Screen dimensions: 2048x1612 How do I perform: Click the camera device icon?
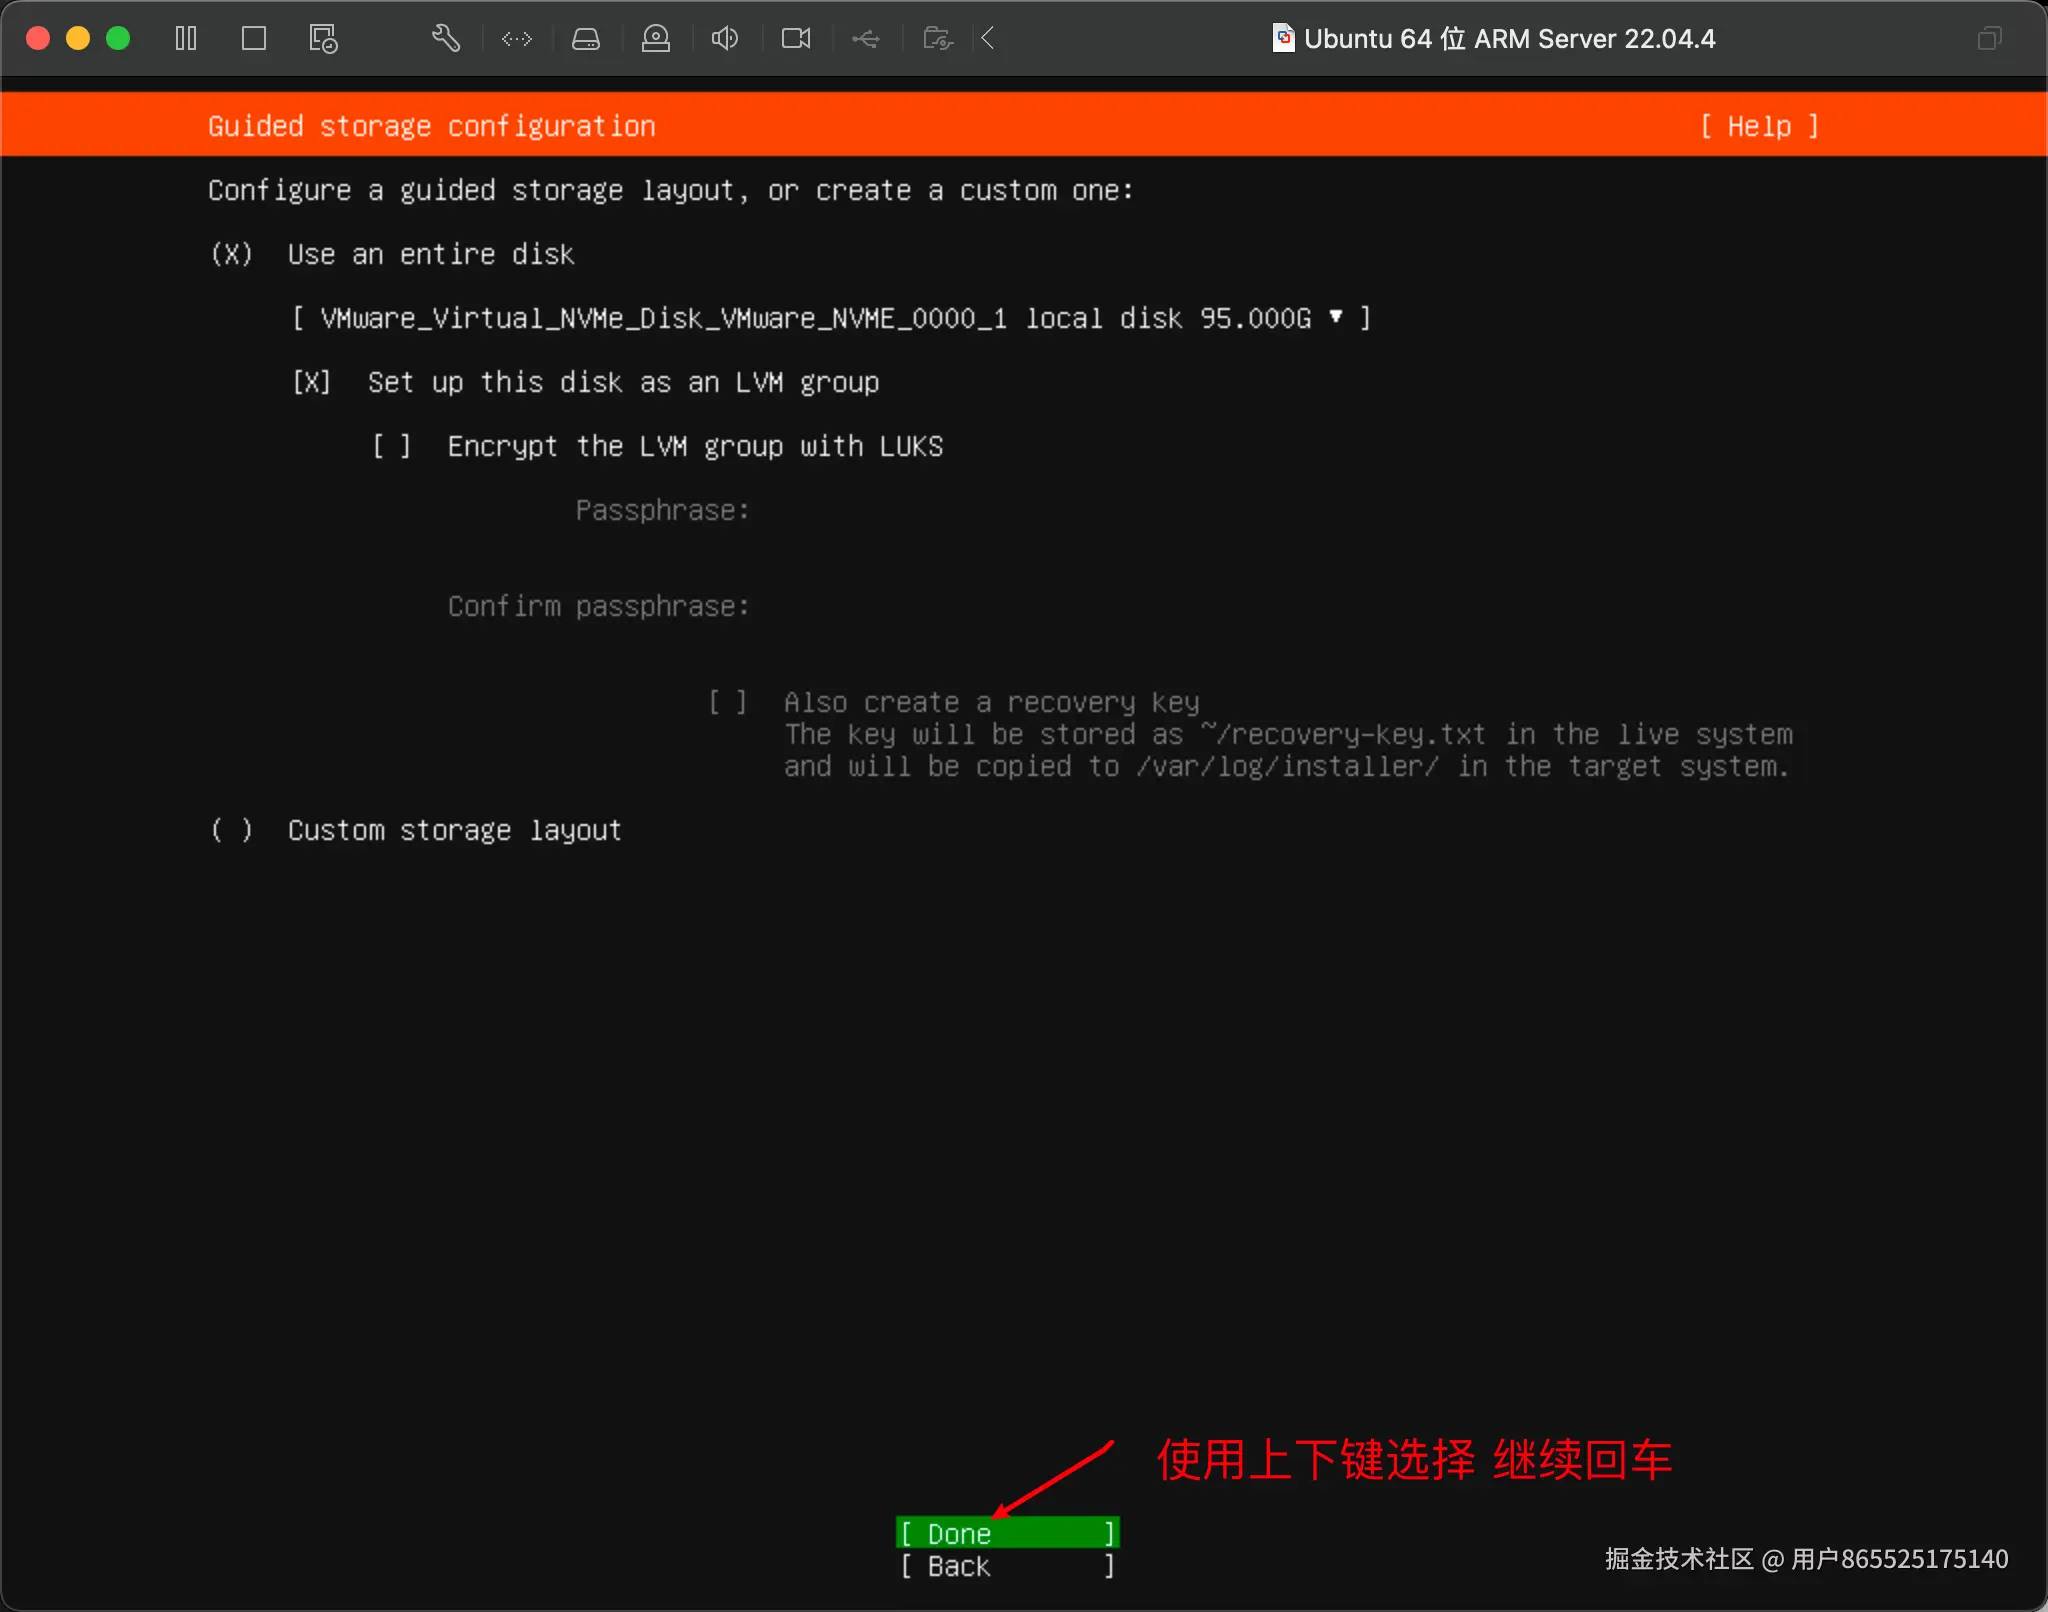(x=796, y=38)
